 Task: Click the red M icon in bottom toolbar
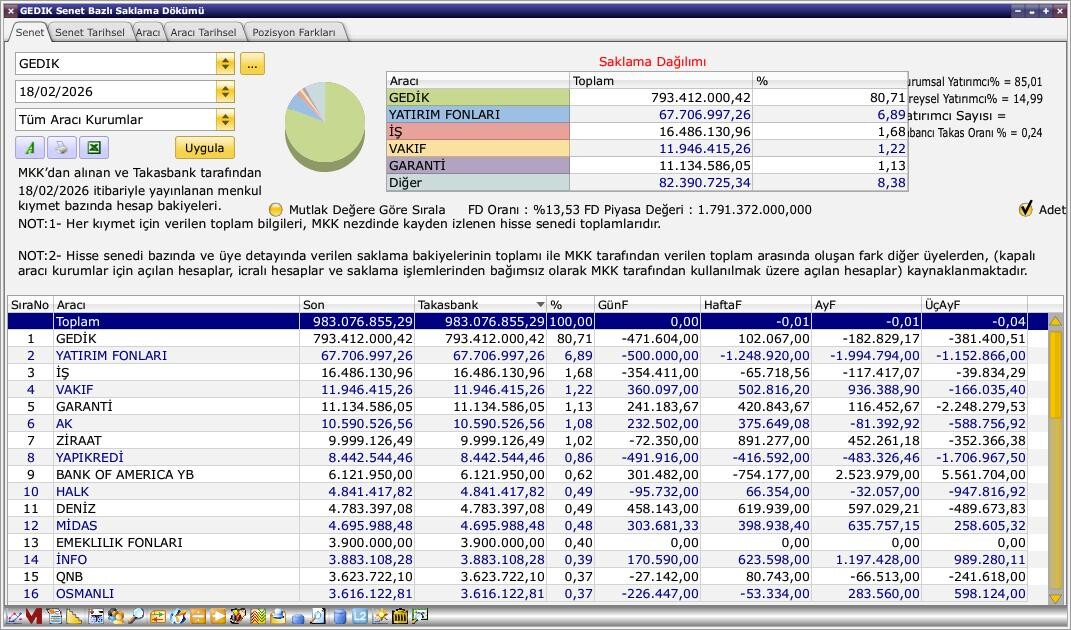tap(33, 617)
